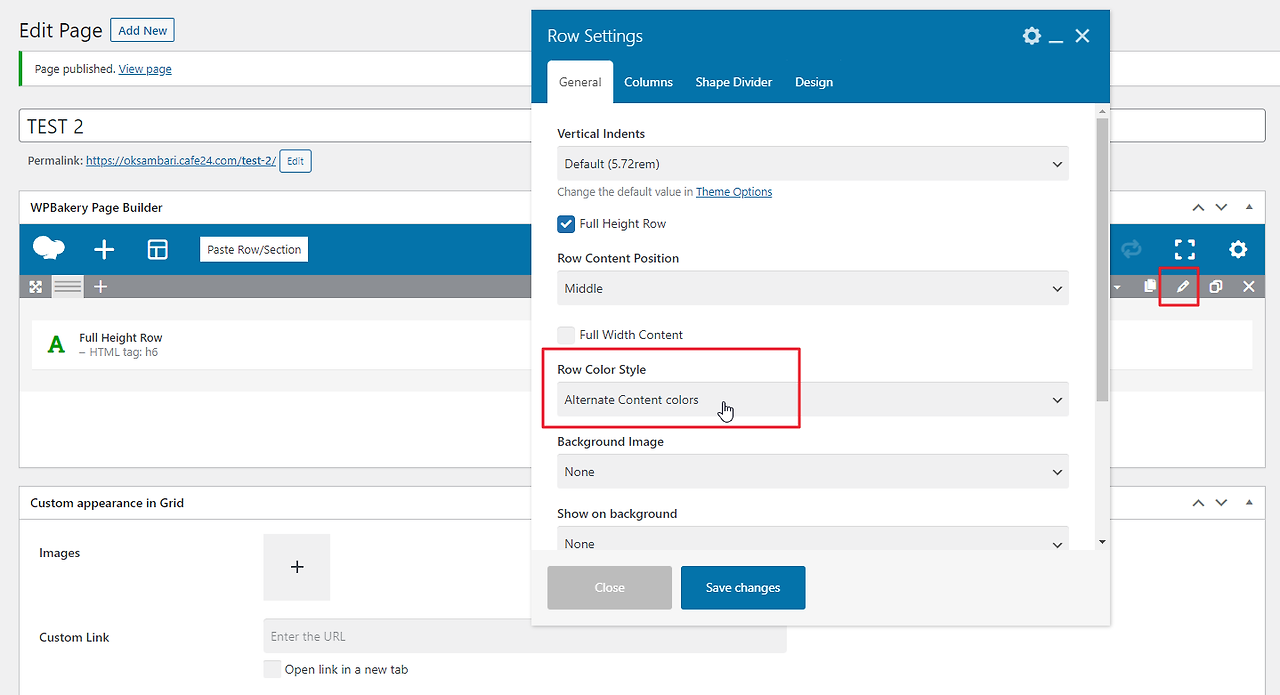Viewport: 1280px width, 695px height.
Task: Click the Row Settings scrollbar thumb
Action: point(1102,258)
